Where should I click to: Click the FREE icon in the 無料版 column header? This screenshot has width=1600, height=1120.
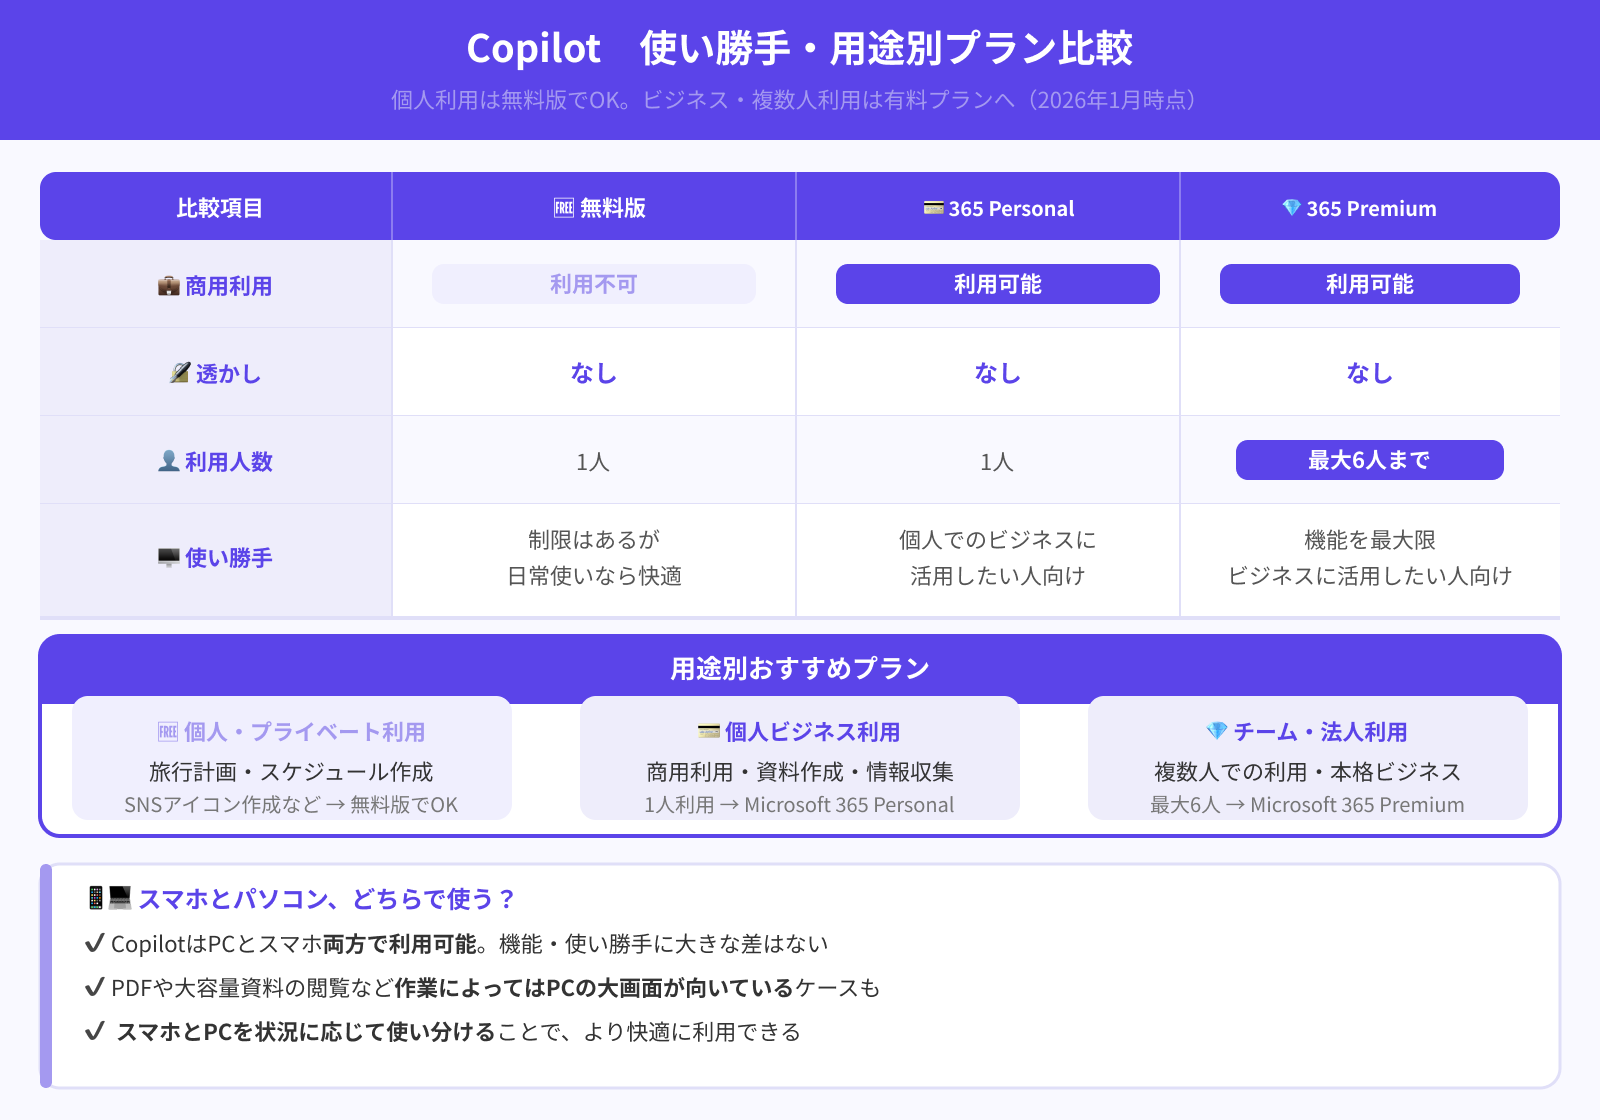[x=564, y=208]
